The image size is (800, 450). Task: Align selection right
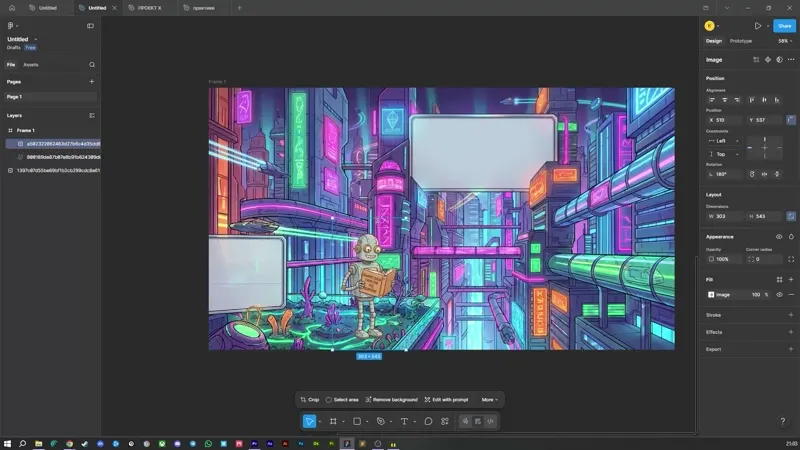point(737,100)
